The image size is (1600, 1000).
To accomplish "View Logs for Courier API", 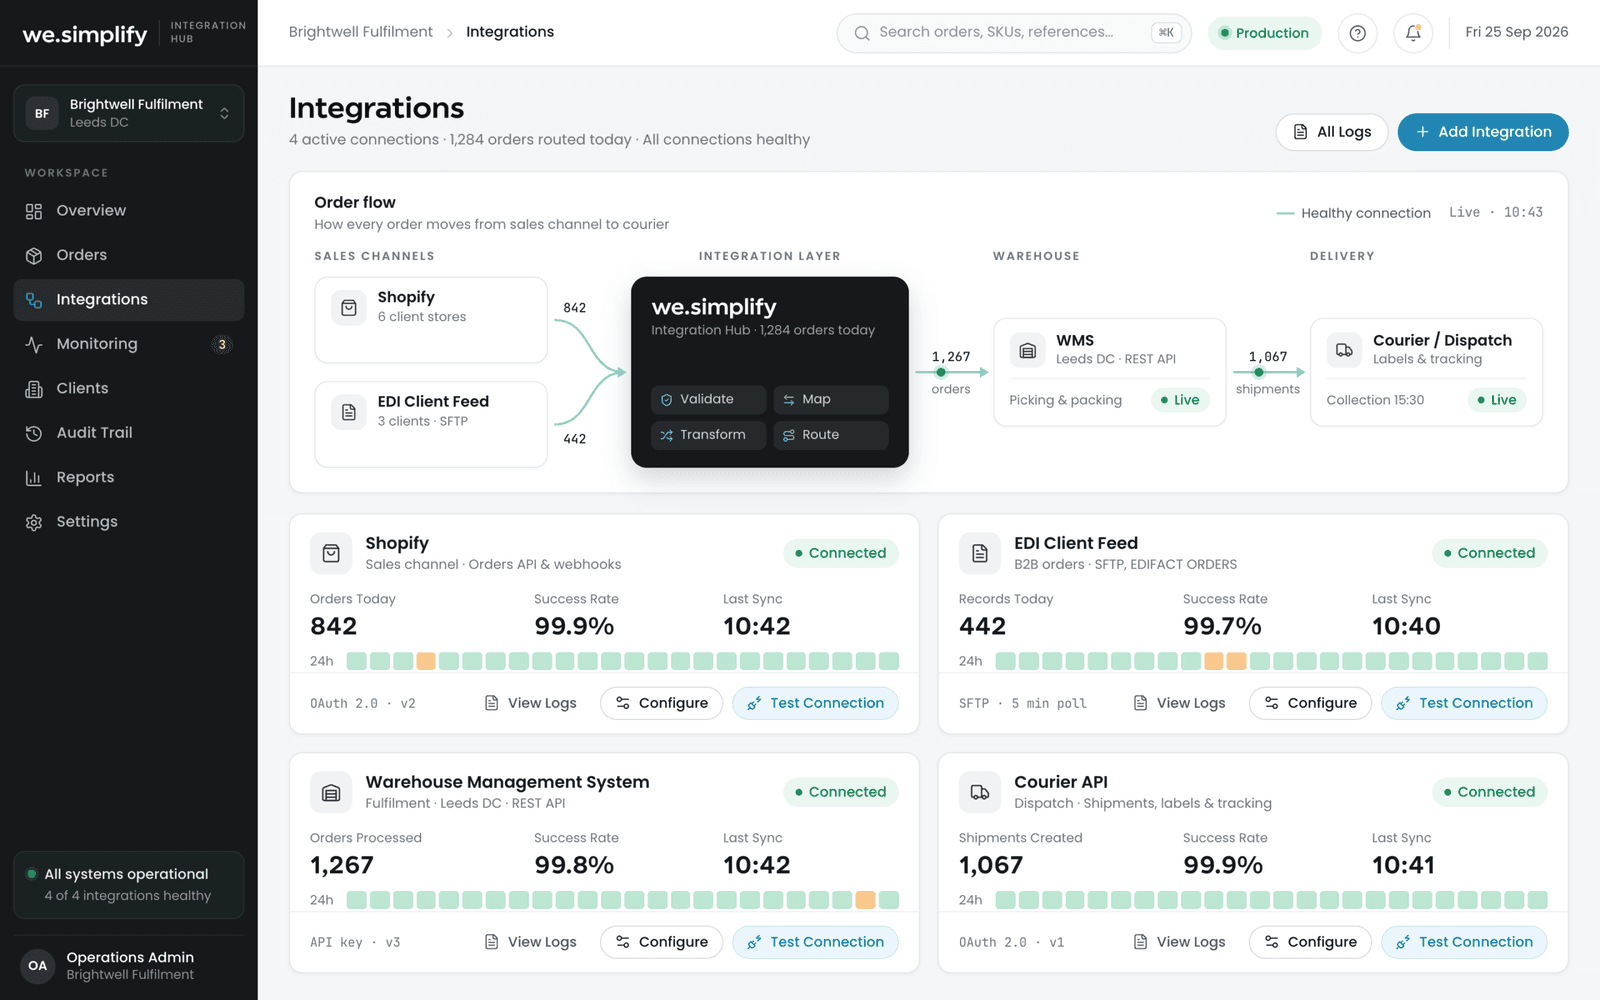I will click(1180, 942).
